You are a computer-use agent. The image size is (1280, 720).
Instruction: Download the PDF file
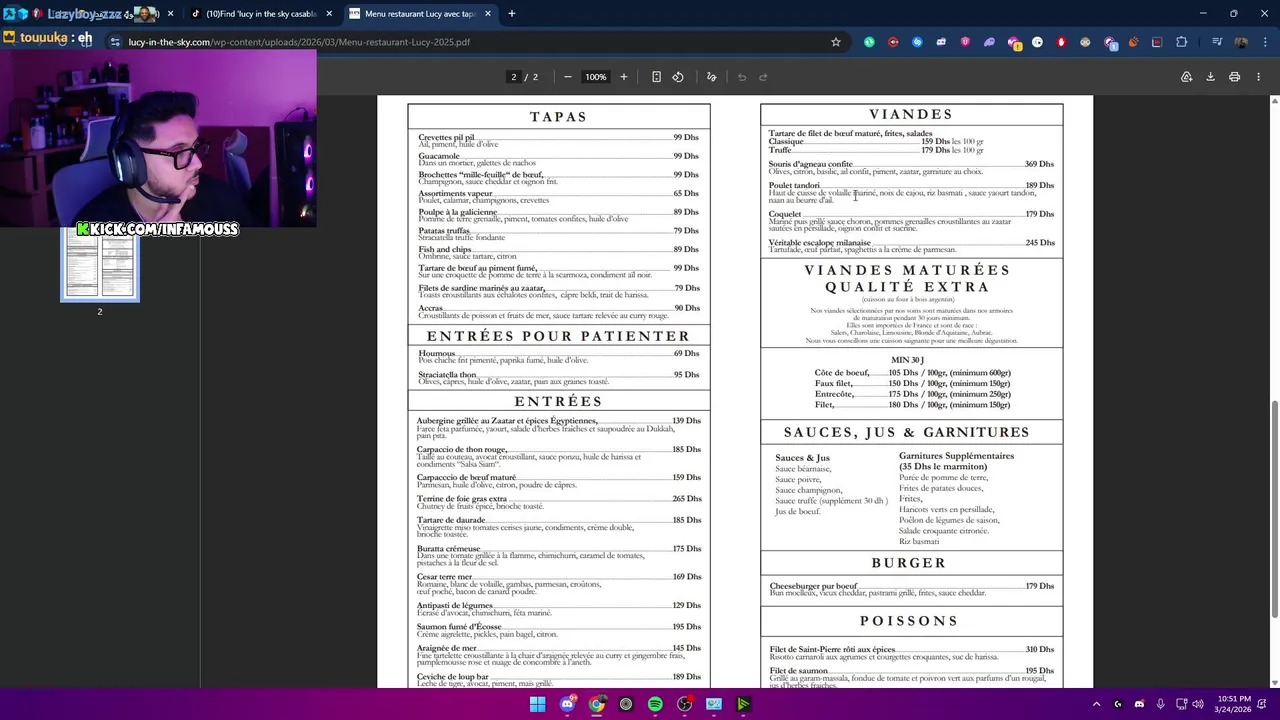[1210, 77]
